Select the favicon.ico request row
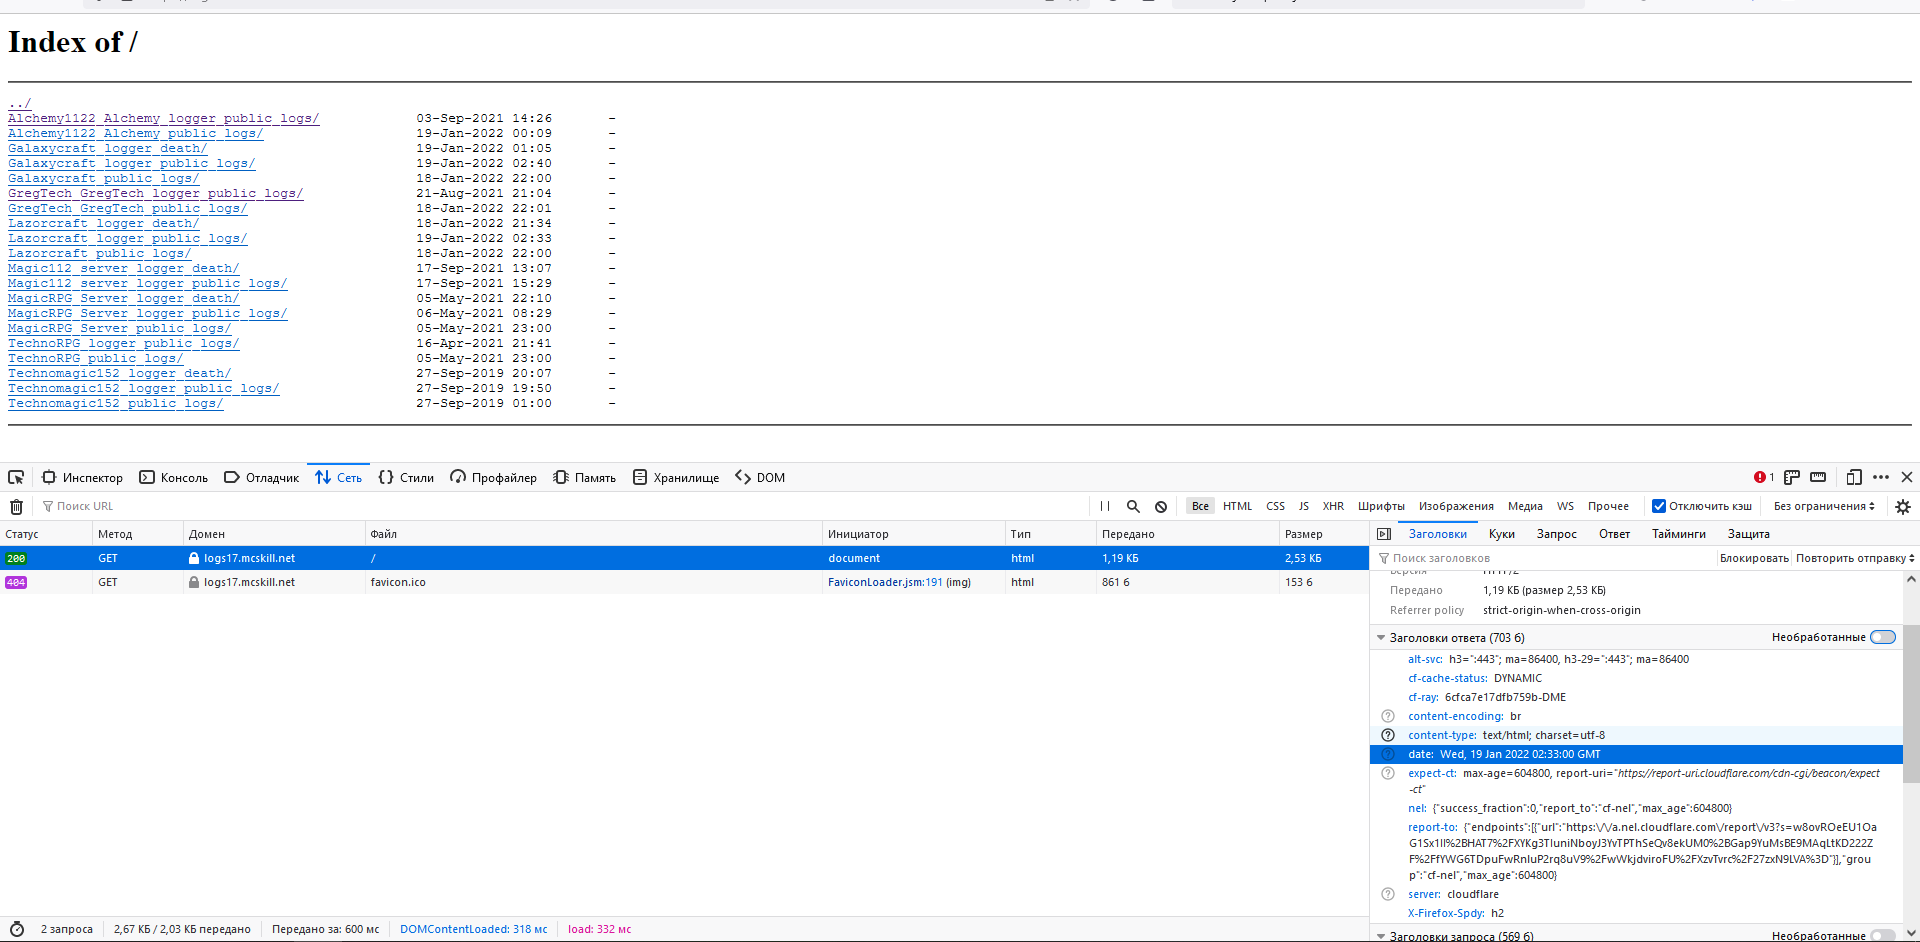This screenshot has width=1920, height=942. 684,582
